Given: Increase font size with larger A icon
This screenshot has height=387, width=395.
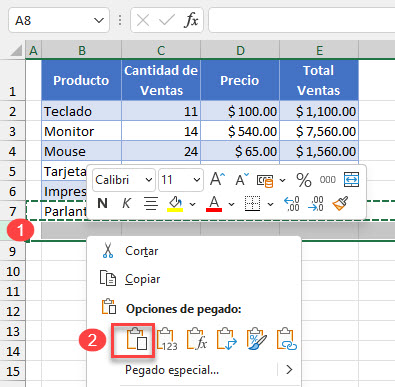Looking at the screenshot, I should coord(218,179).
